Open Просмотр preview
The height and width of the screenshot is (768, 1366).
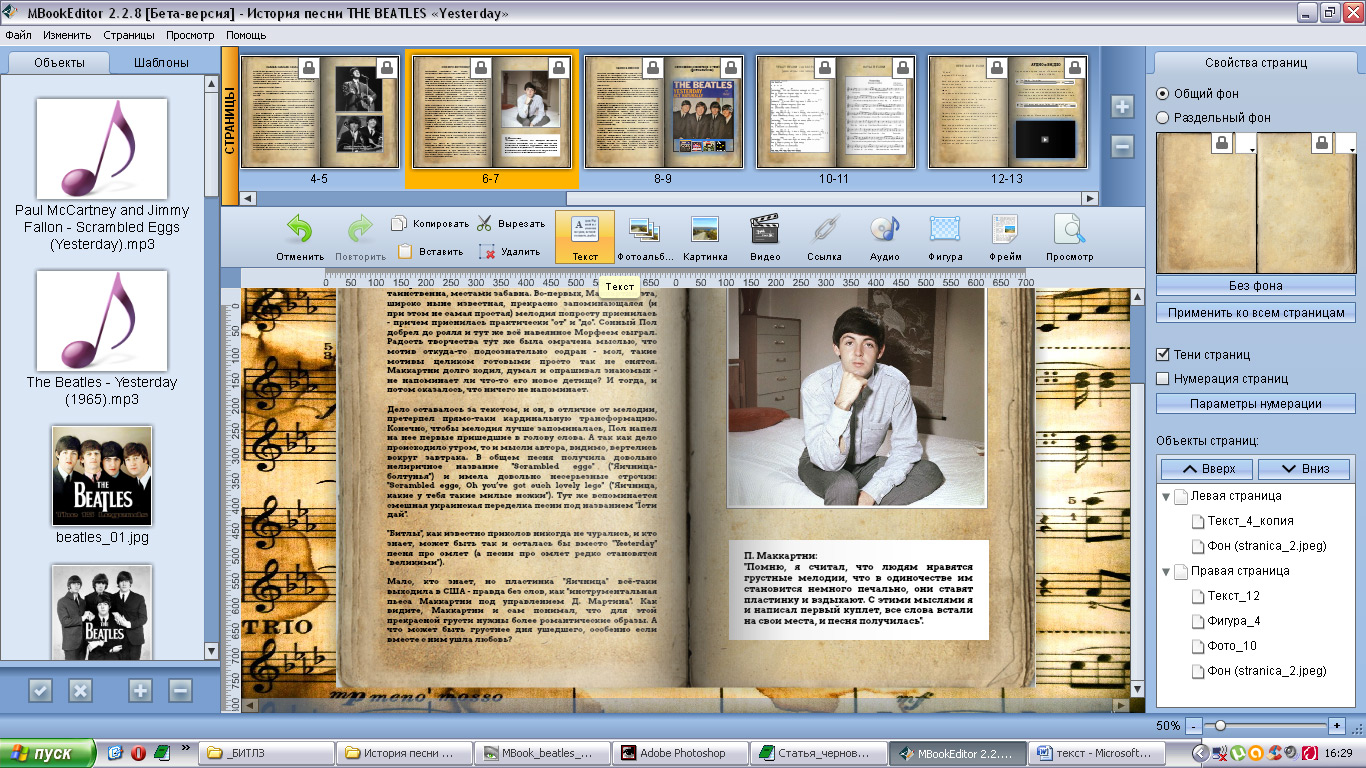click(x=1069, y=237)
